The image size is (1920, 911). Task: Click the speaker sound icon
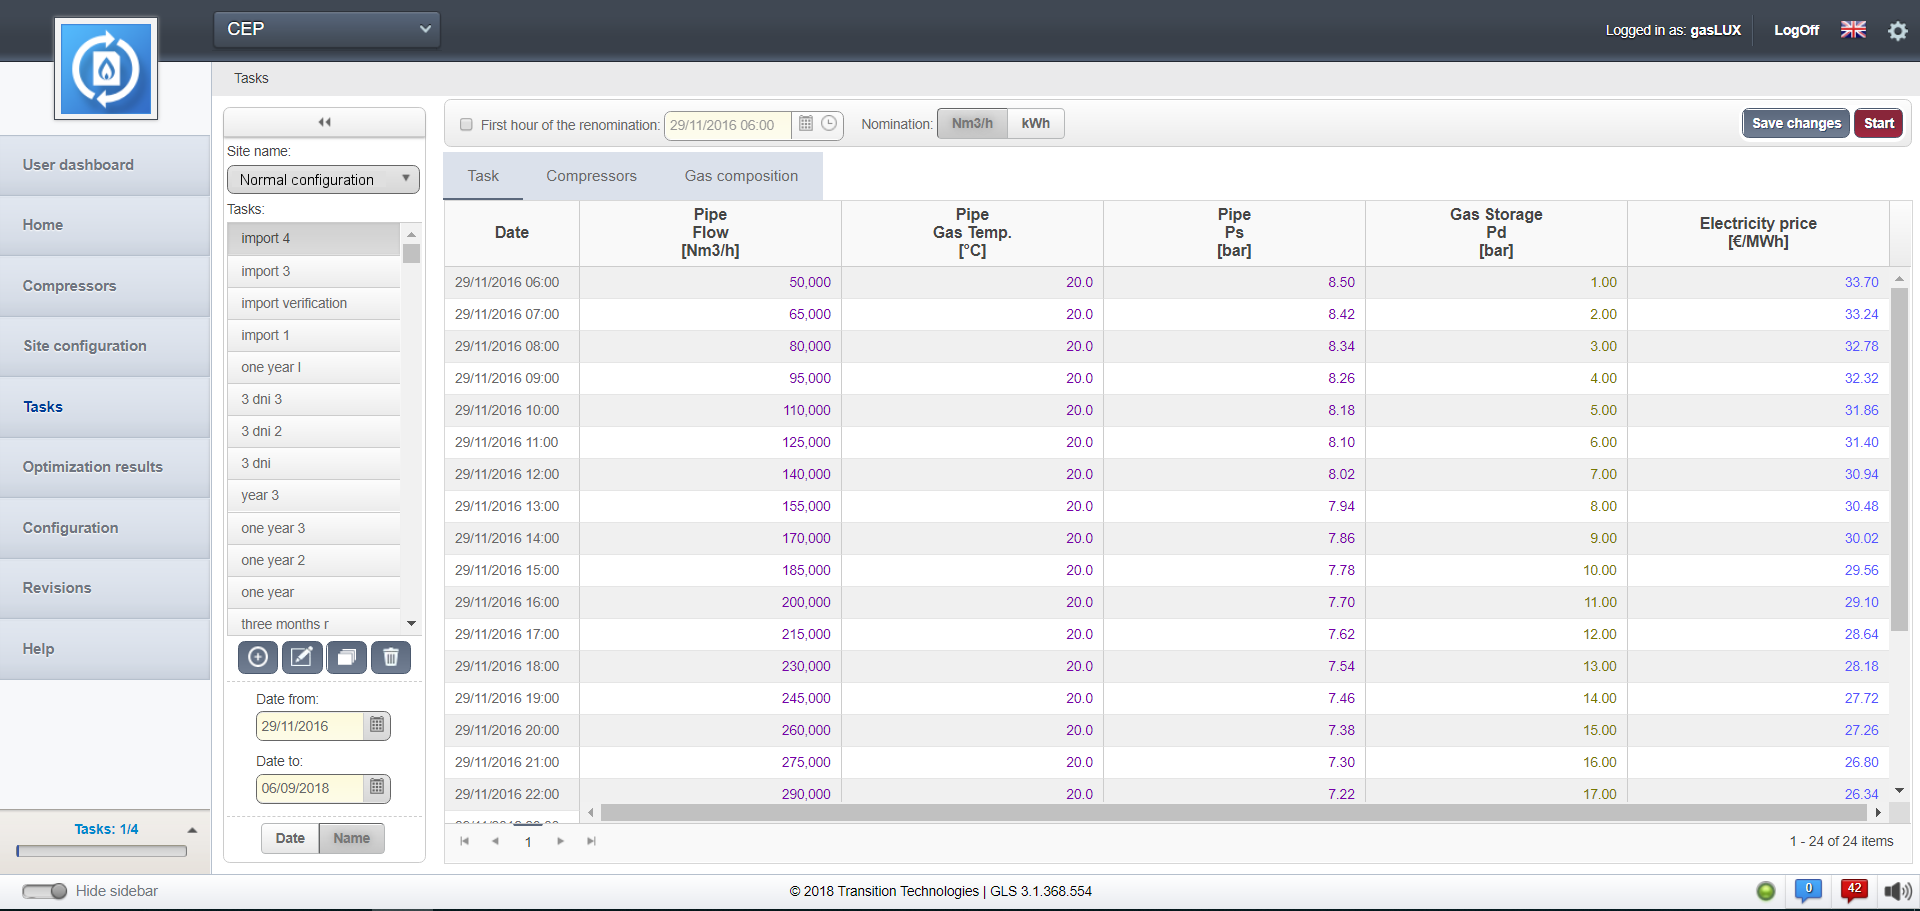(1896, 891)
